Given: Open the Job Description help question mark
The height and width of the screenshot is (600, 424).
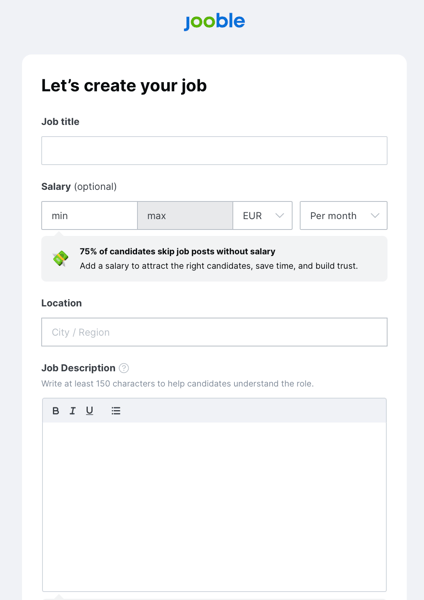Looking at the screenshot, I should click(x=124, y=368).
